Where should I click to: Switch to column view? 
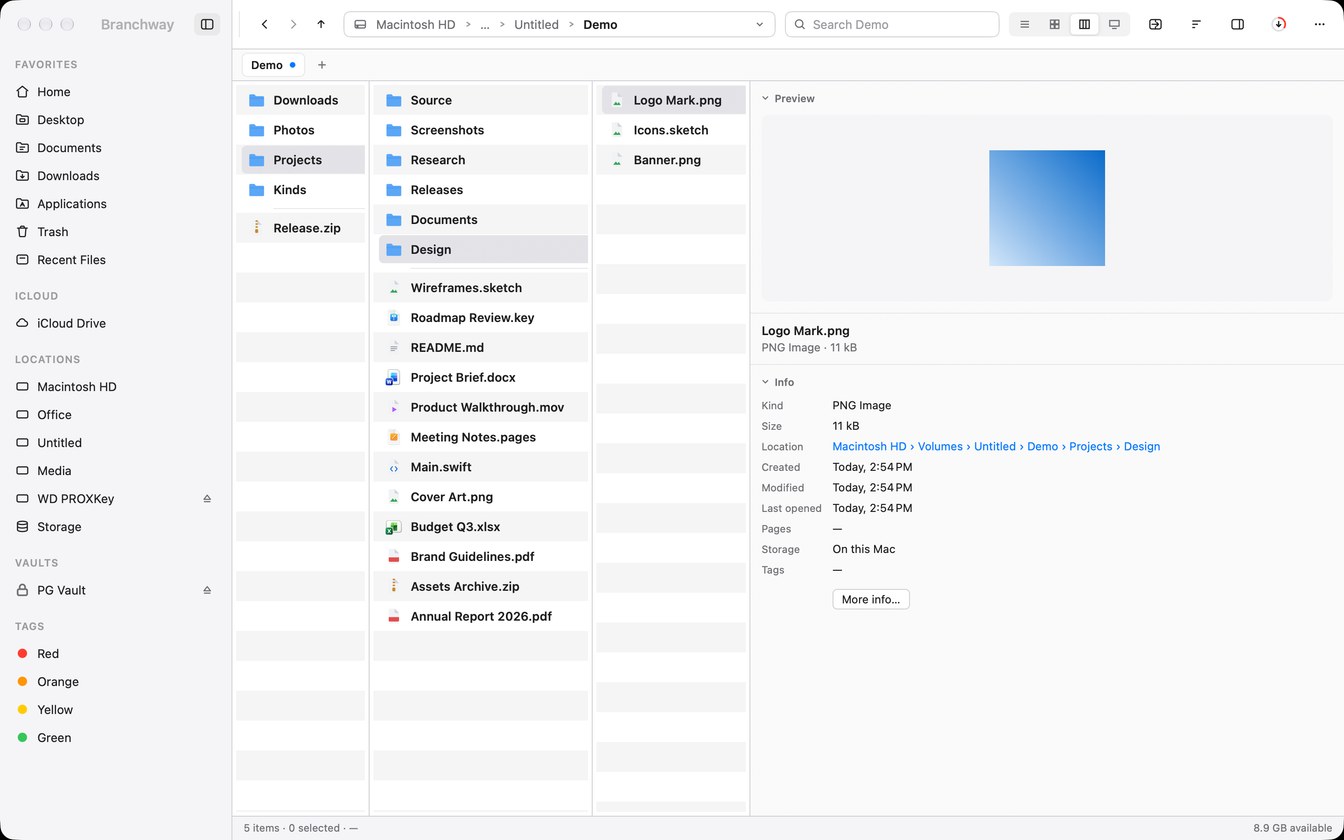pyautogui.click(x=1084, y=24)
